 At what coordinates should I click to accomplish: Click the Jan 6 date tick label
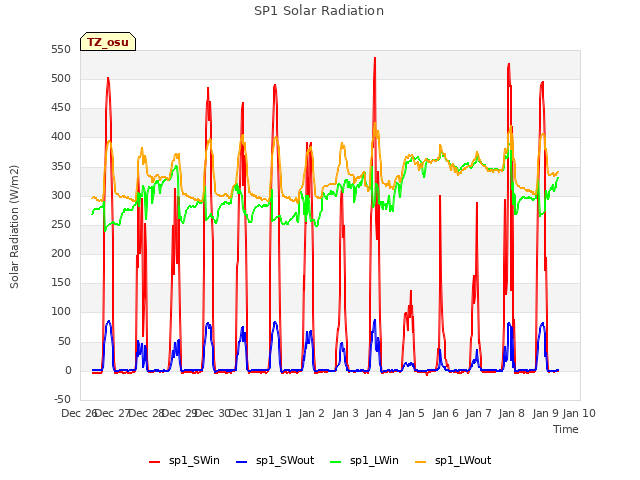point(445,413)
